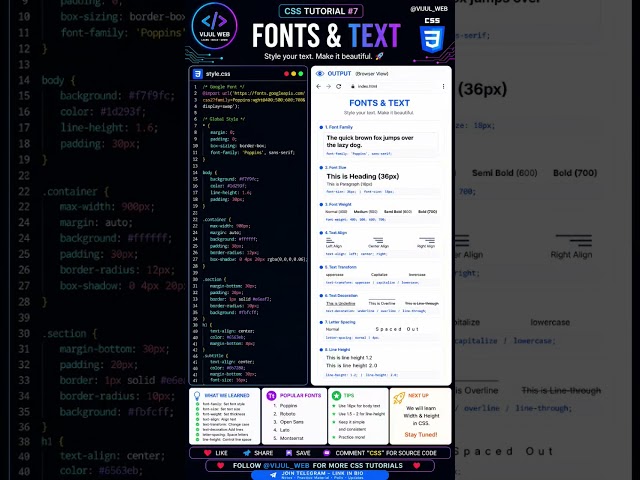The height and width of the screenshot is (480, 640).
Task: Select the style.css file tab
Action: 218,74
